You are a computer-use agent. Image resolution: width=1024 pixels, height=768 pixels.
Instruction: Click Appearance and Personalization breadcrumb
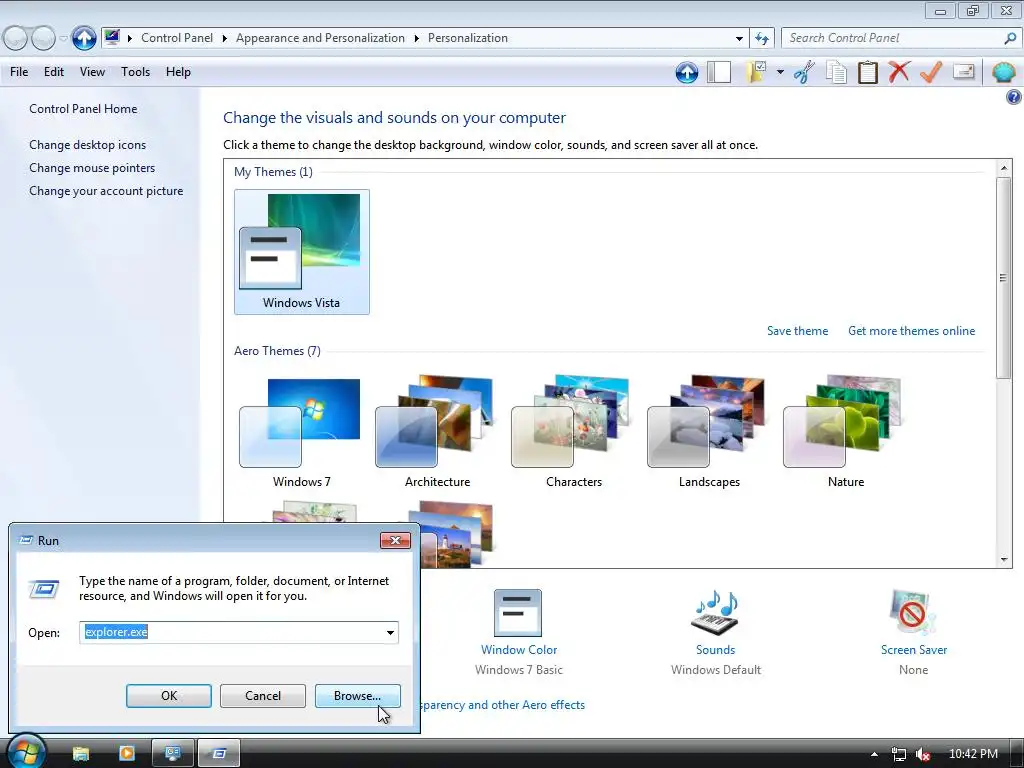(320, 38)
